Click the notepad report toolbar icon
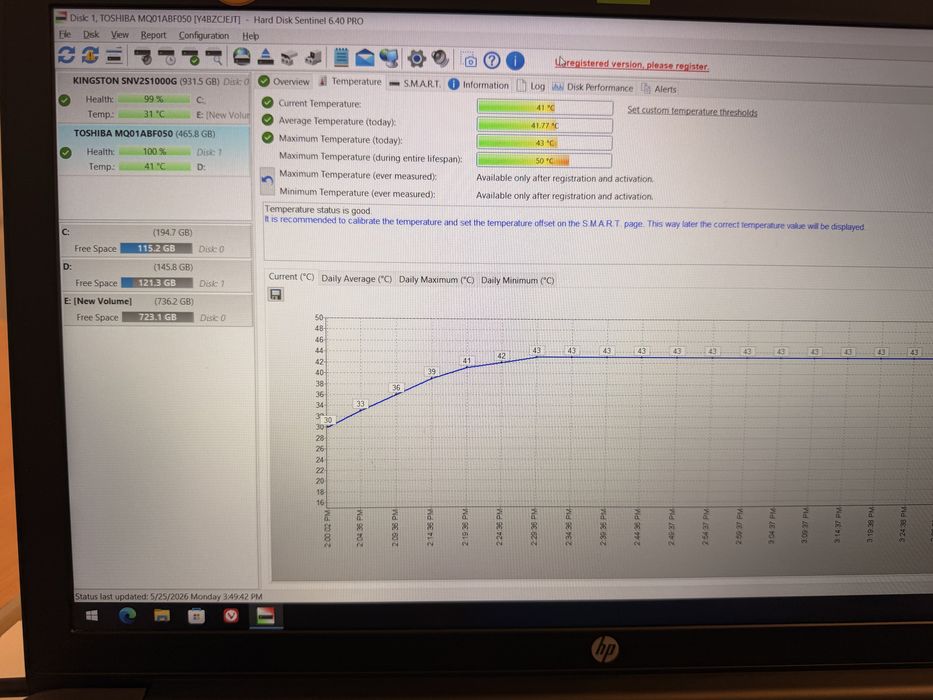Viewport: 933px width, 700px height. [x=341, y=57]
